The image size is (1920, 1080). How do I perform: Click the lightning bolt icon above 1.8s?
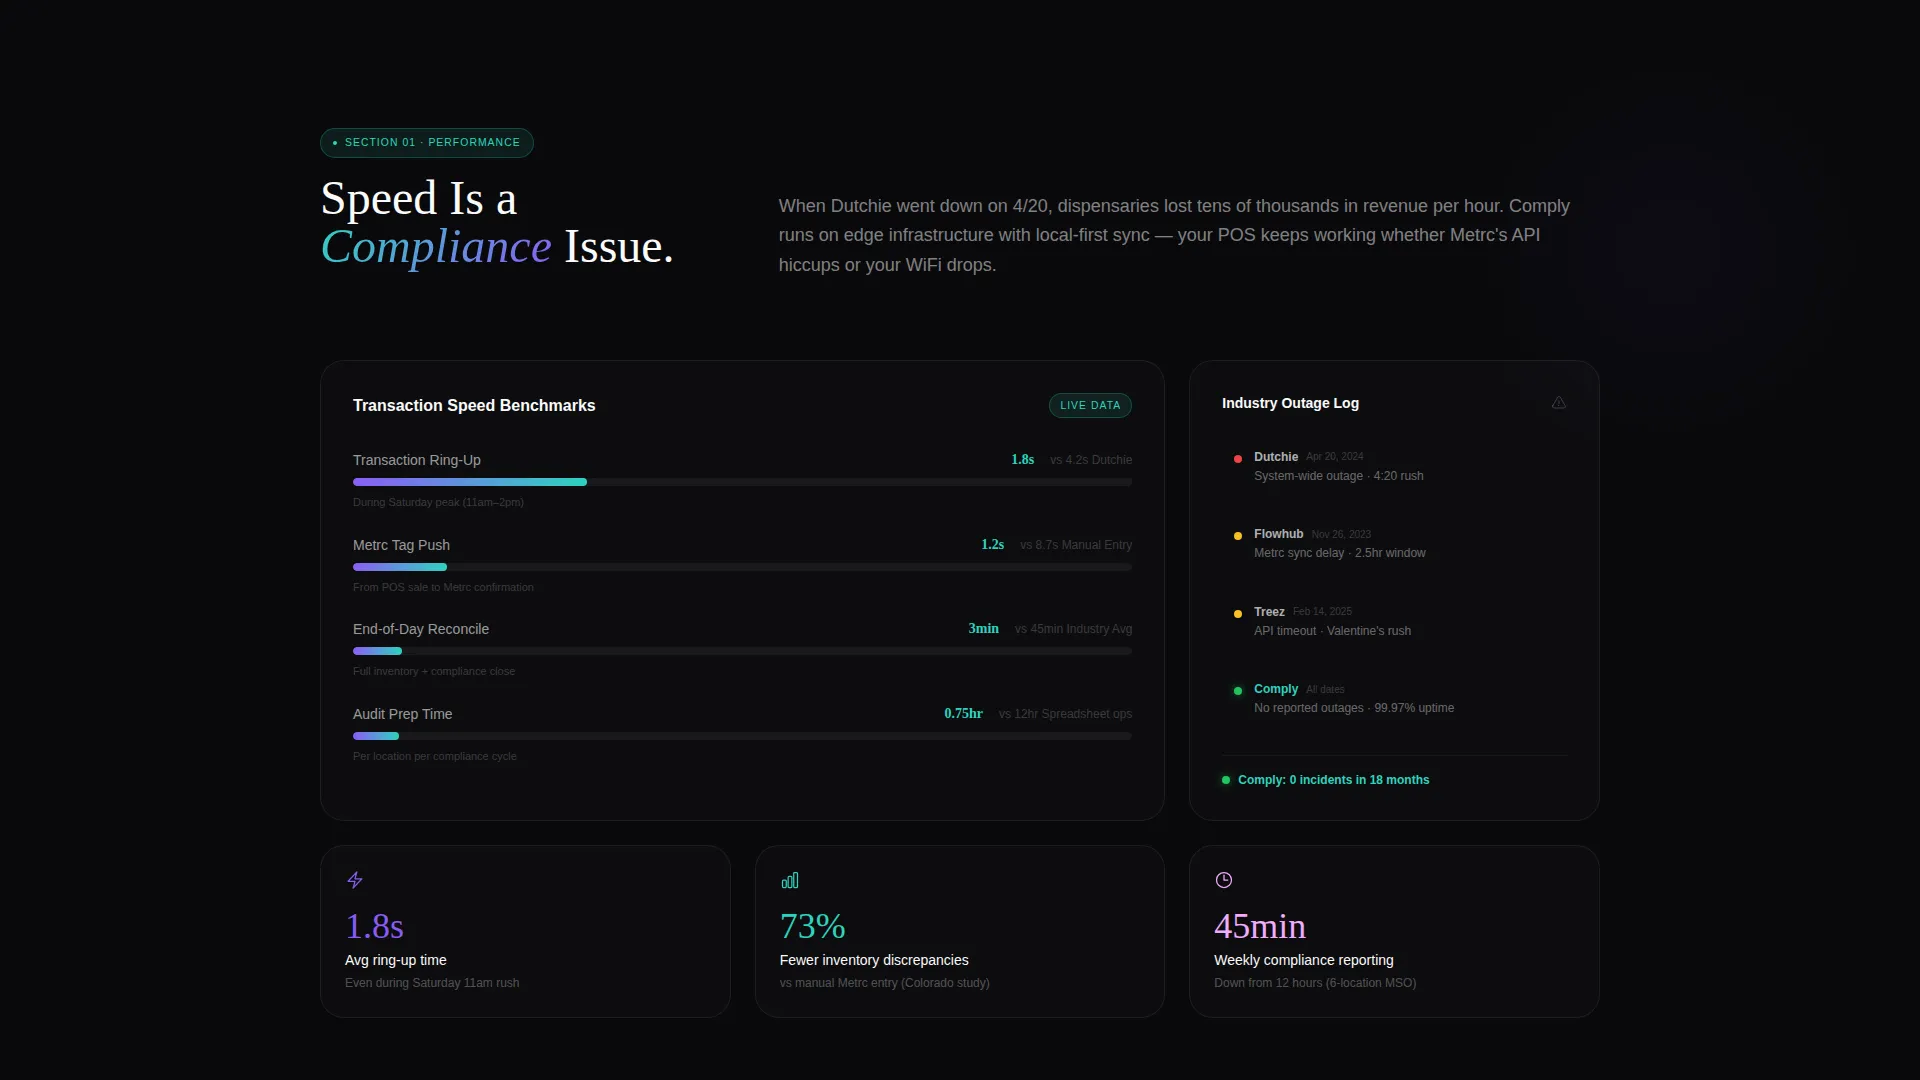355,880
